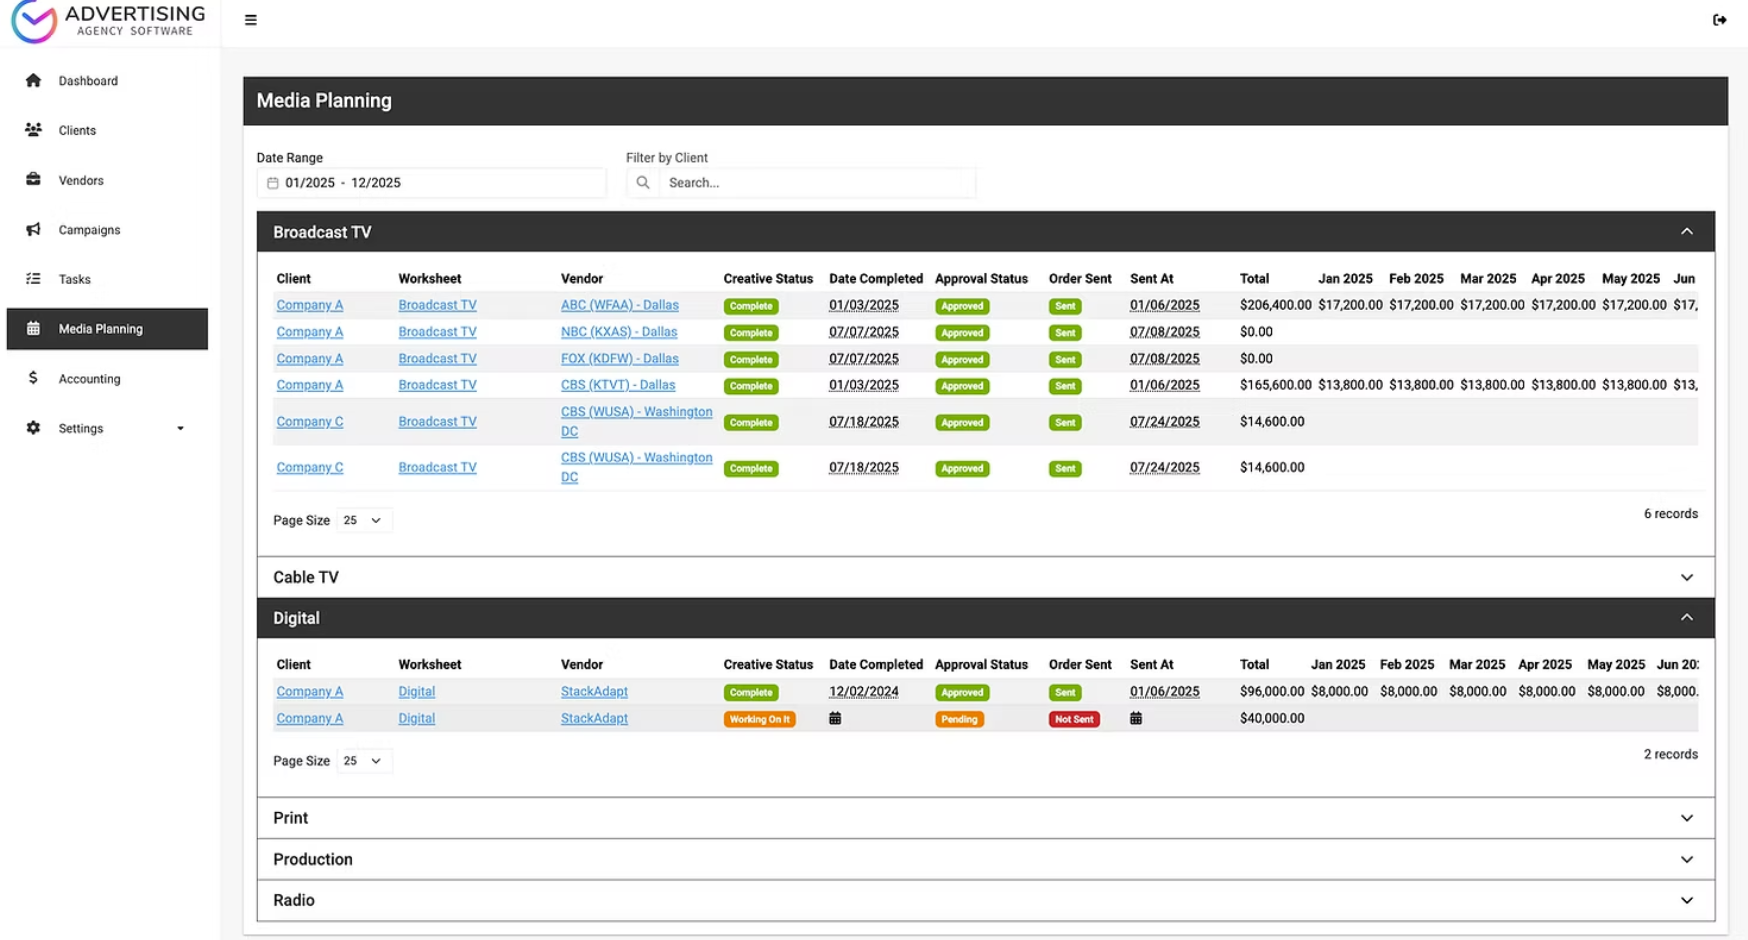
Task: Open the Settings submenu
Action: click(181, 428)
